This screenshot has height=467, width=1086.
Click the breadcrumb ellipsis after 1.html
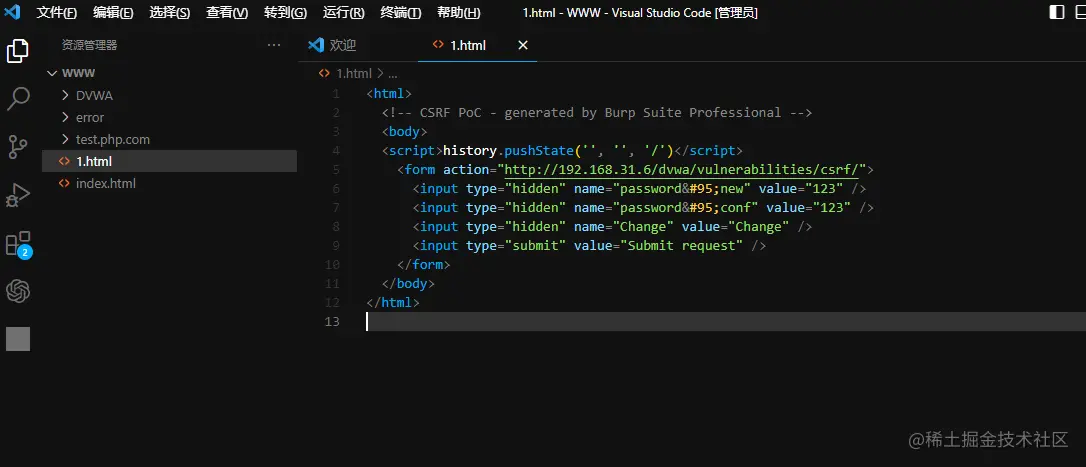pyautogui.click(x=393, y=73)
